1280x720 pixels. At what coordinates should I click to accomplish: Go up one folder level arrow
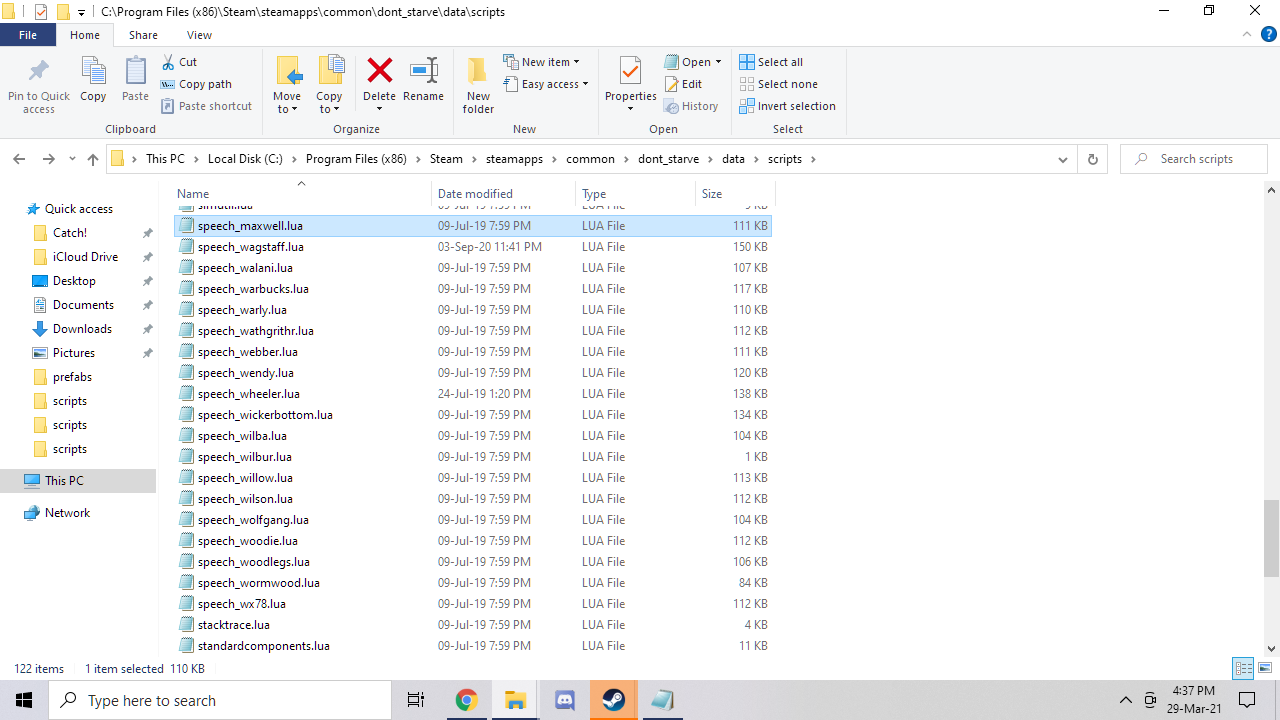(x=93, y=159)
